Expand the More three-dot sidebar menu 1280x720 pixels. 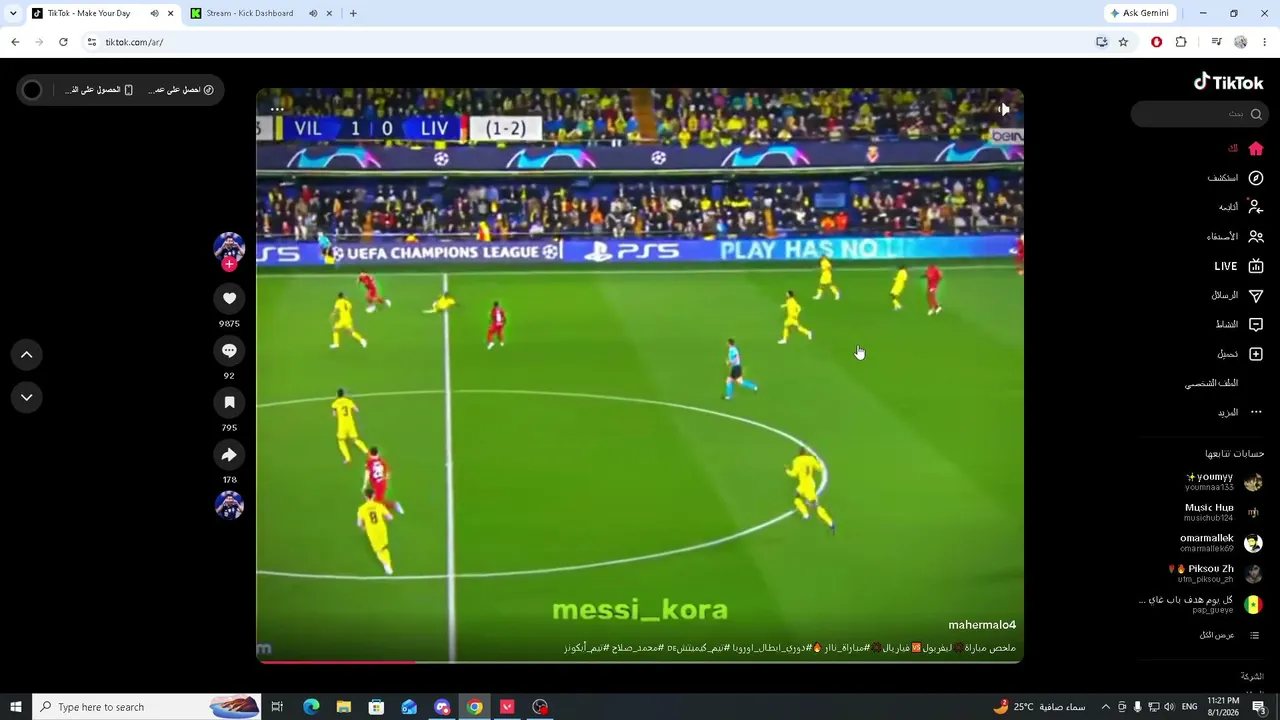pyautogui.click(x=1256, y=412)
